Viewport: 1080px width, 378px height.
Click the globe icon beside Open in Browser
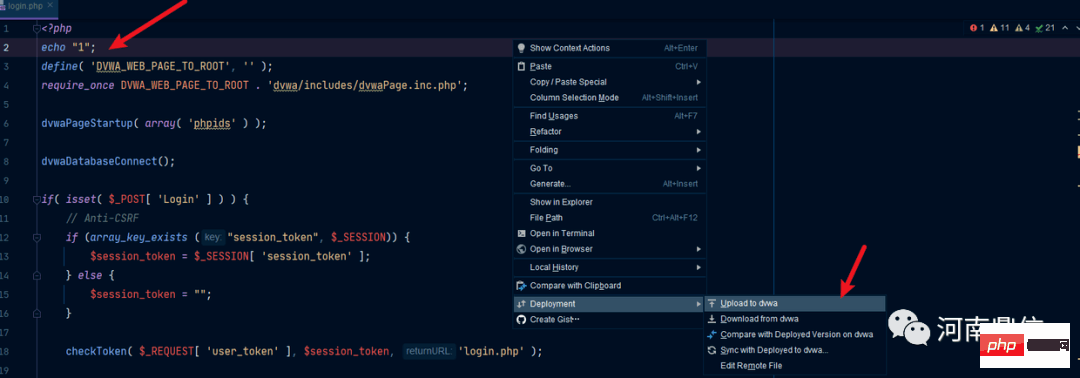coord(521,249)
